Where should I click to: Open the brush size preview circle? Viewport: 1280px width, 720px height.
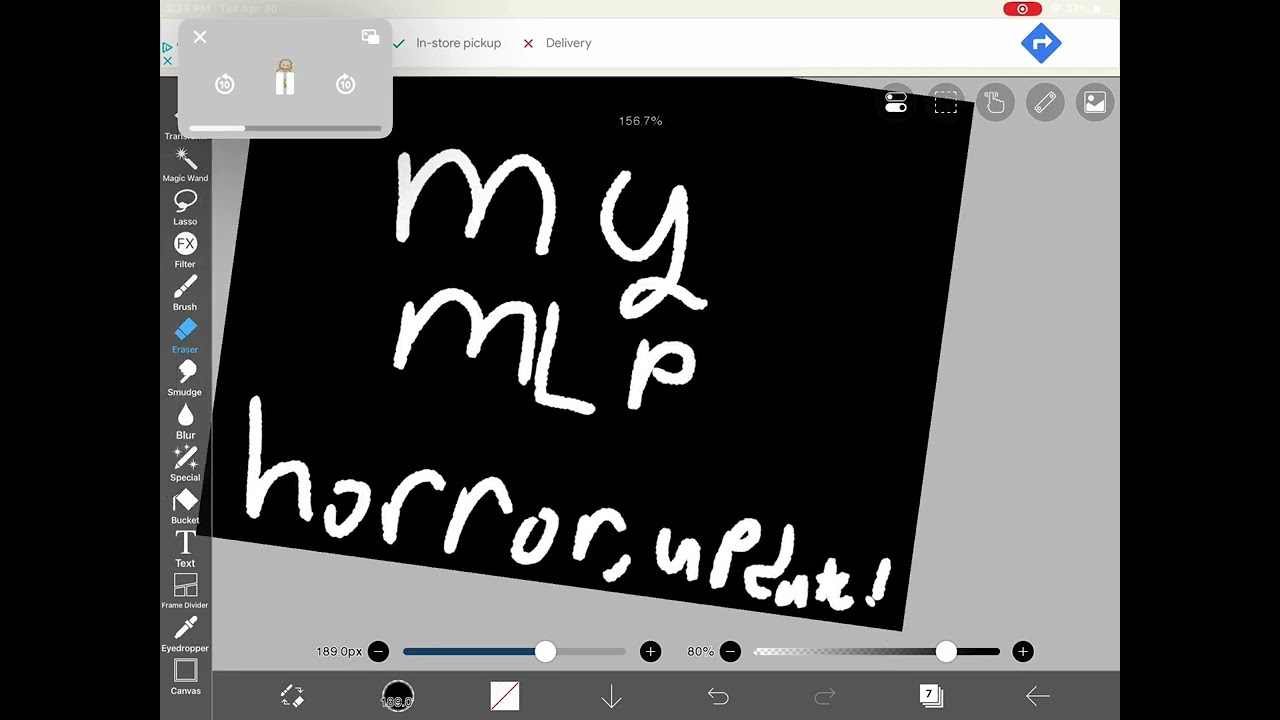tap(397, 696)
